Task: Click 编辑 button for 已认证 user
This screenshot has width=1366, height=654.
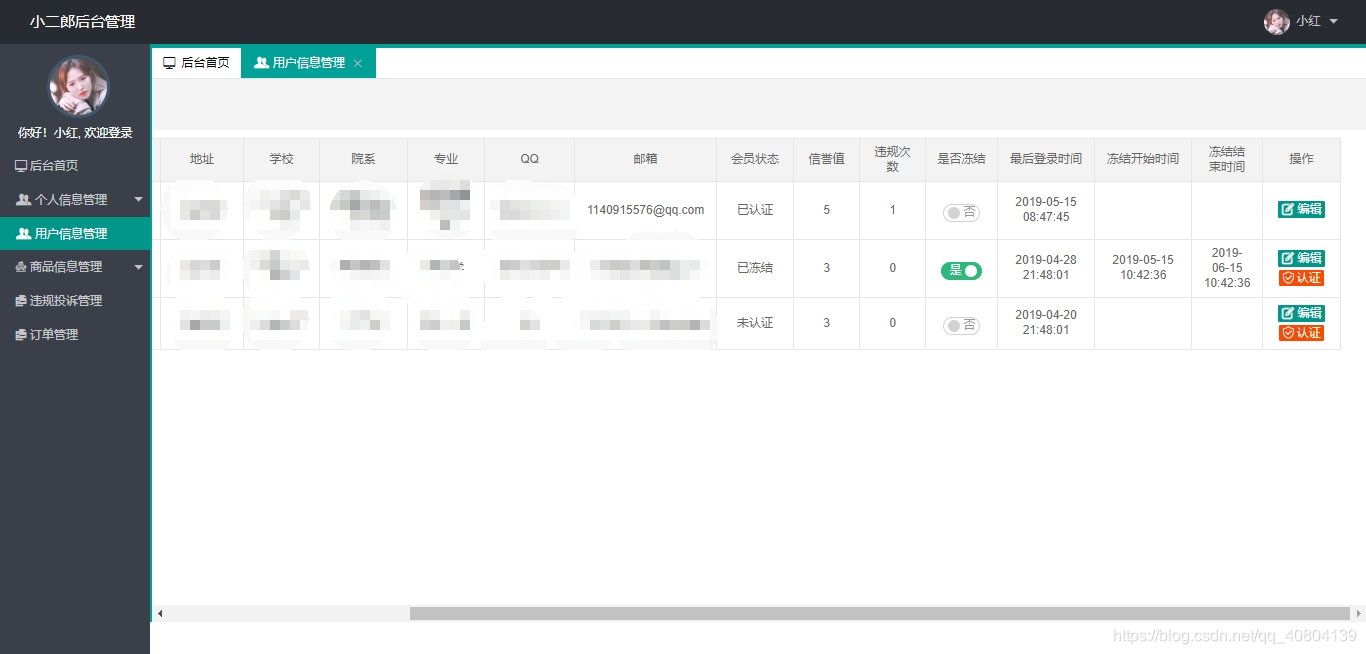Action: (x=1301, y=209)
